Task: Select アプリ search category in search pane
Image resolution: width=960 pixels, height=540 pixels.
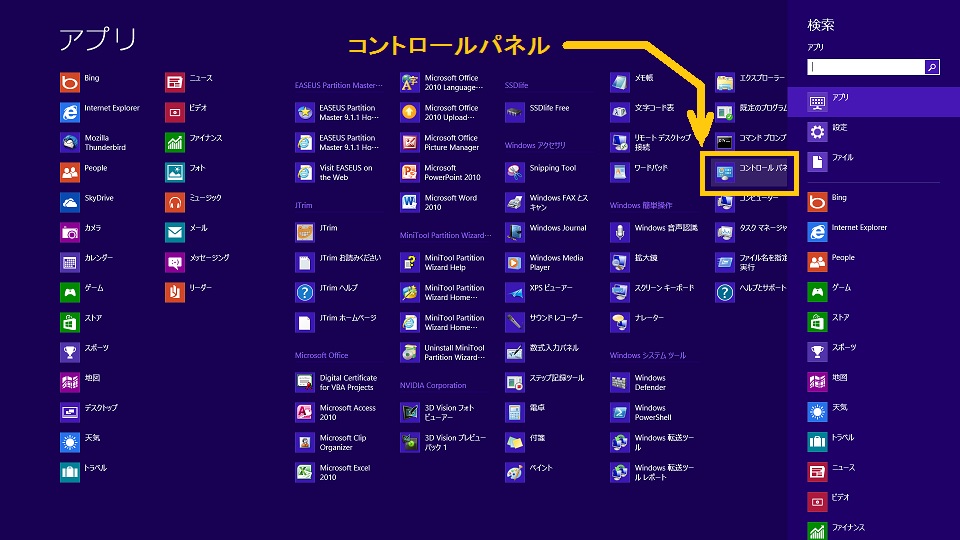Action: 874,102
